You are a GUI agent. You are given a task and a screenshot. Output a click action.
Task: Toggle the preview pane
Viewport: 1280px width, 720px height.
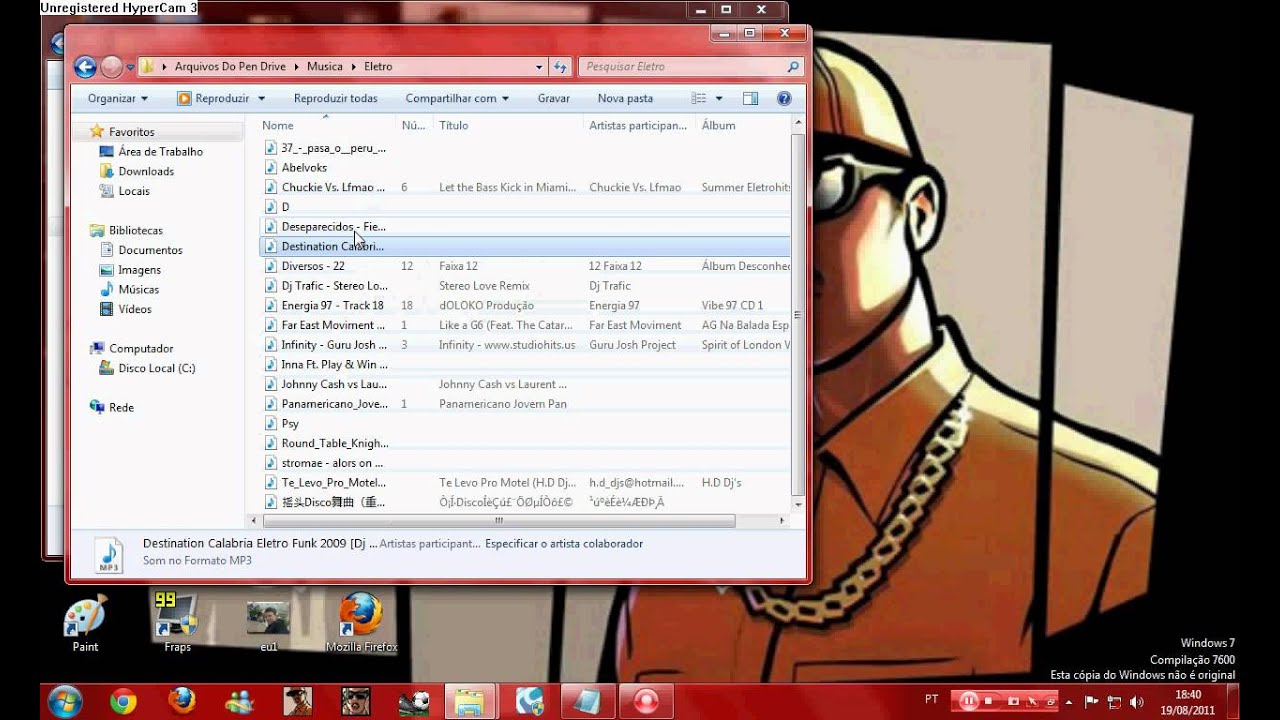tap(750, 98)
